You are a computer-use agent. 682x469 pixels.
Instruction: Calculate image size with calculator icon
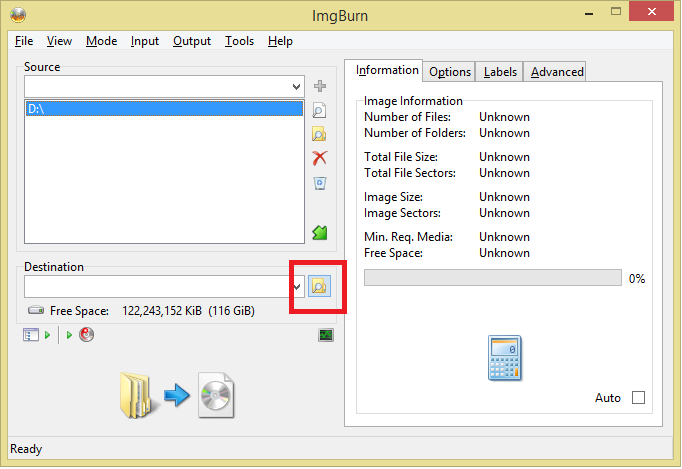coord(505,358)
